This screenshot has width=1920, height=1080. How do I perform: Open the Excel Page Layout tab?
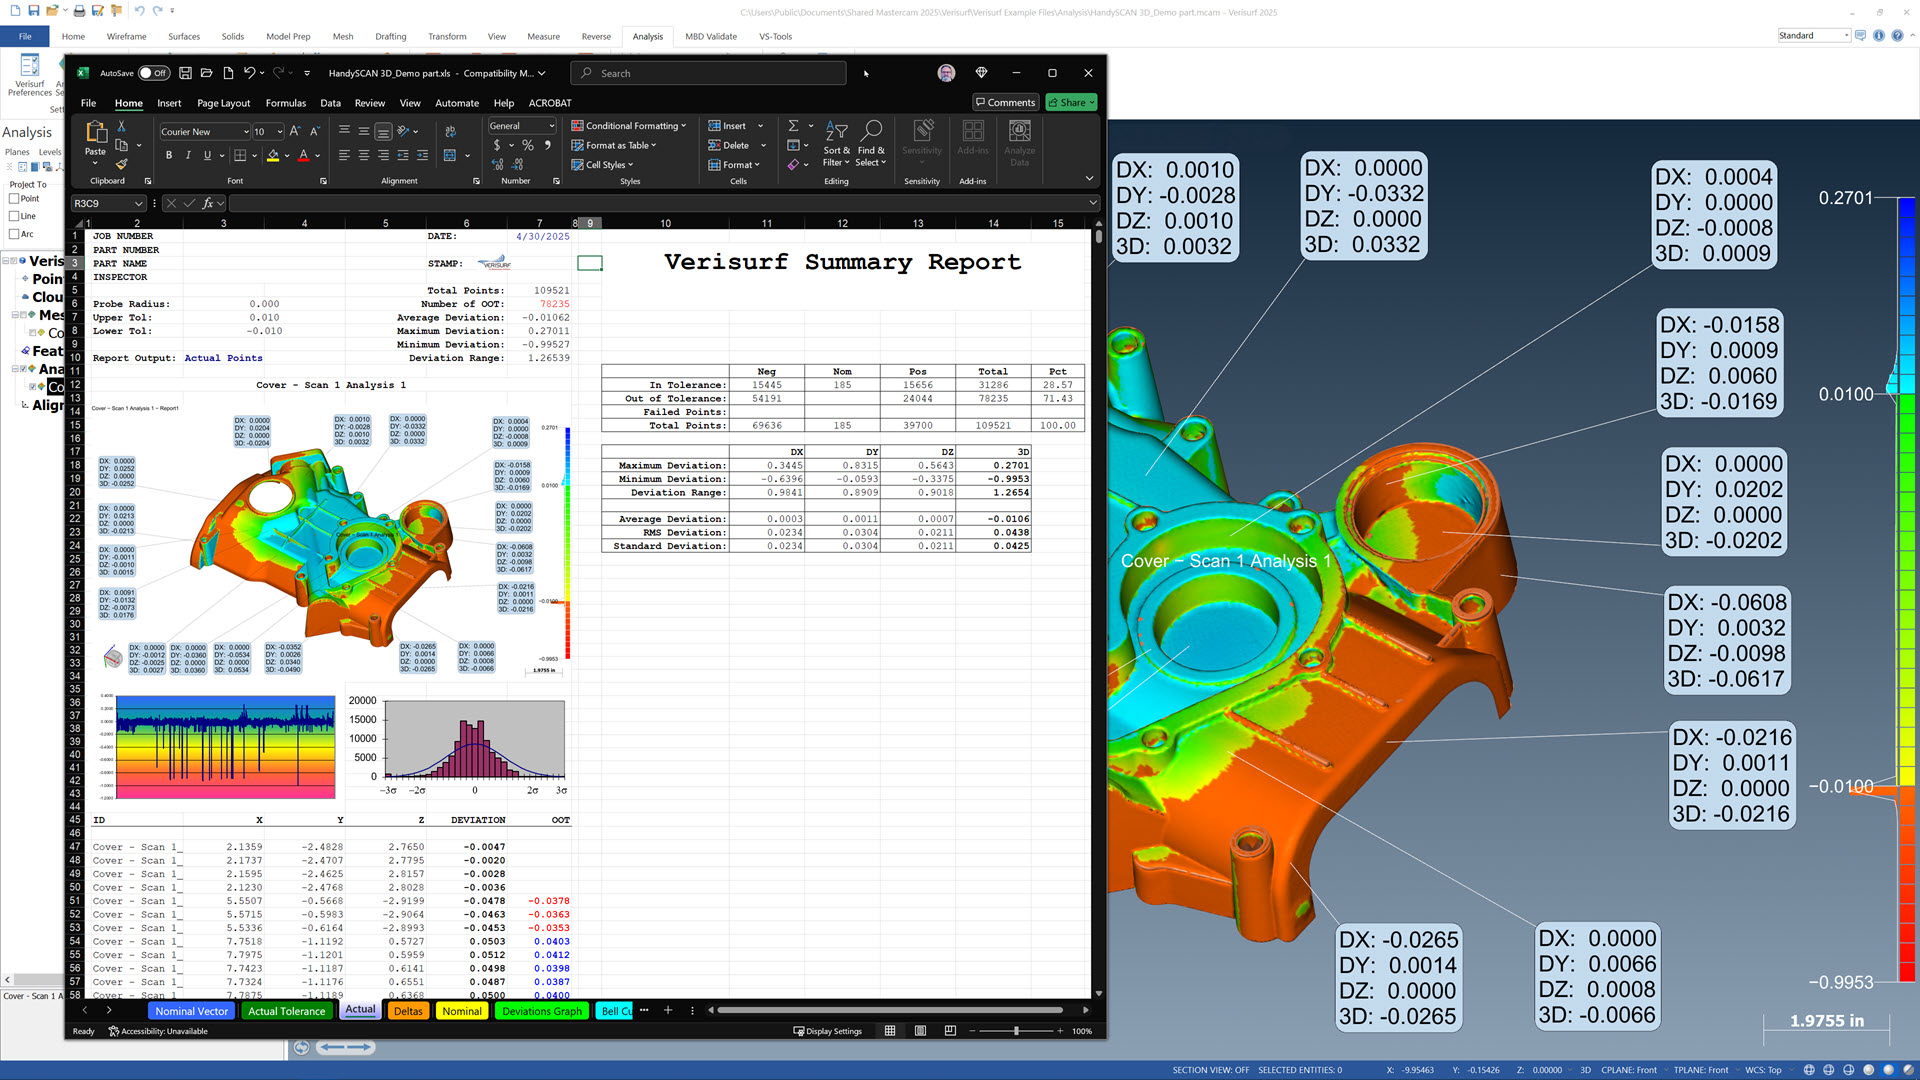coord(224,103)
